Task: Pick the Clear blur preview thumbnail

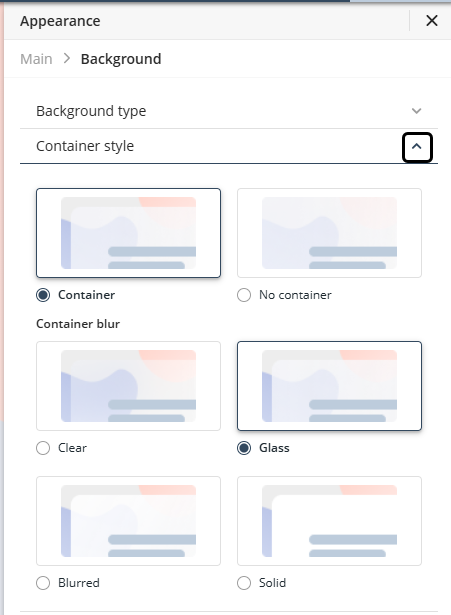Action: 128,386
